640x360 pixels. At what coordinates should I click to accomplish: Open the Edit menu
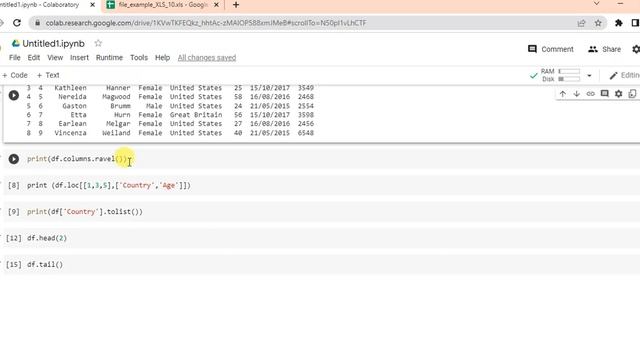[33, 58]
